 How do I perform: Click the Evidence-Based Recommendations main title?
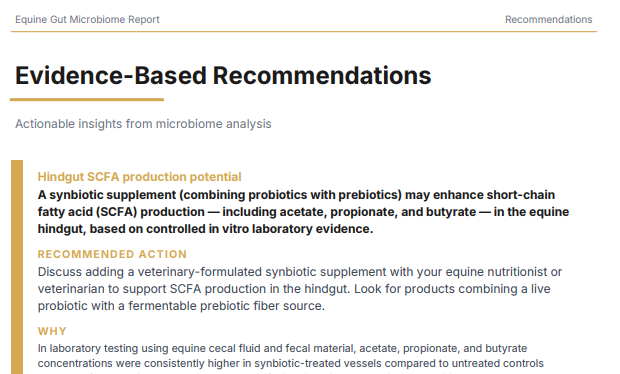[x=223, y=76]
